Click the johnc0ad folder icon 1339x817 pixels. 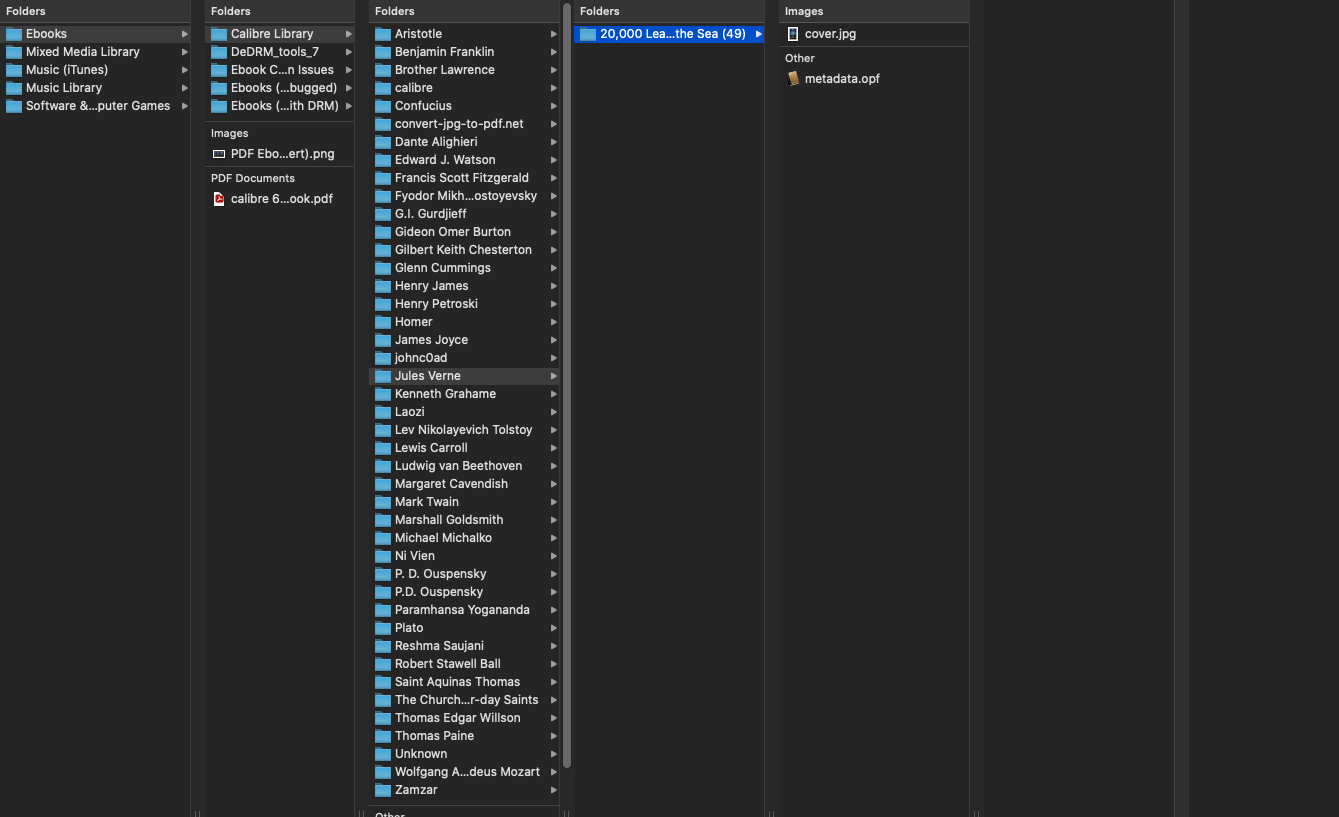coord(383,358)
